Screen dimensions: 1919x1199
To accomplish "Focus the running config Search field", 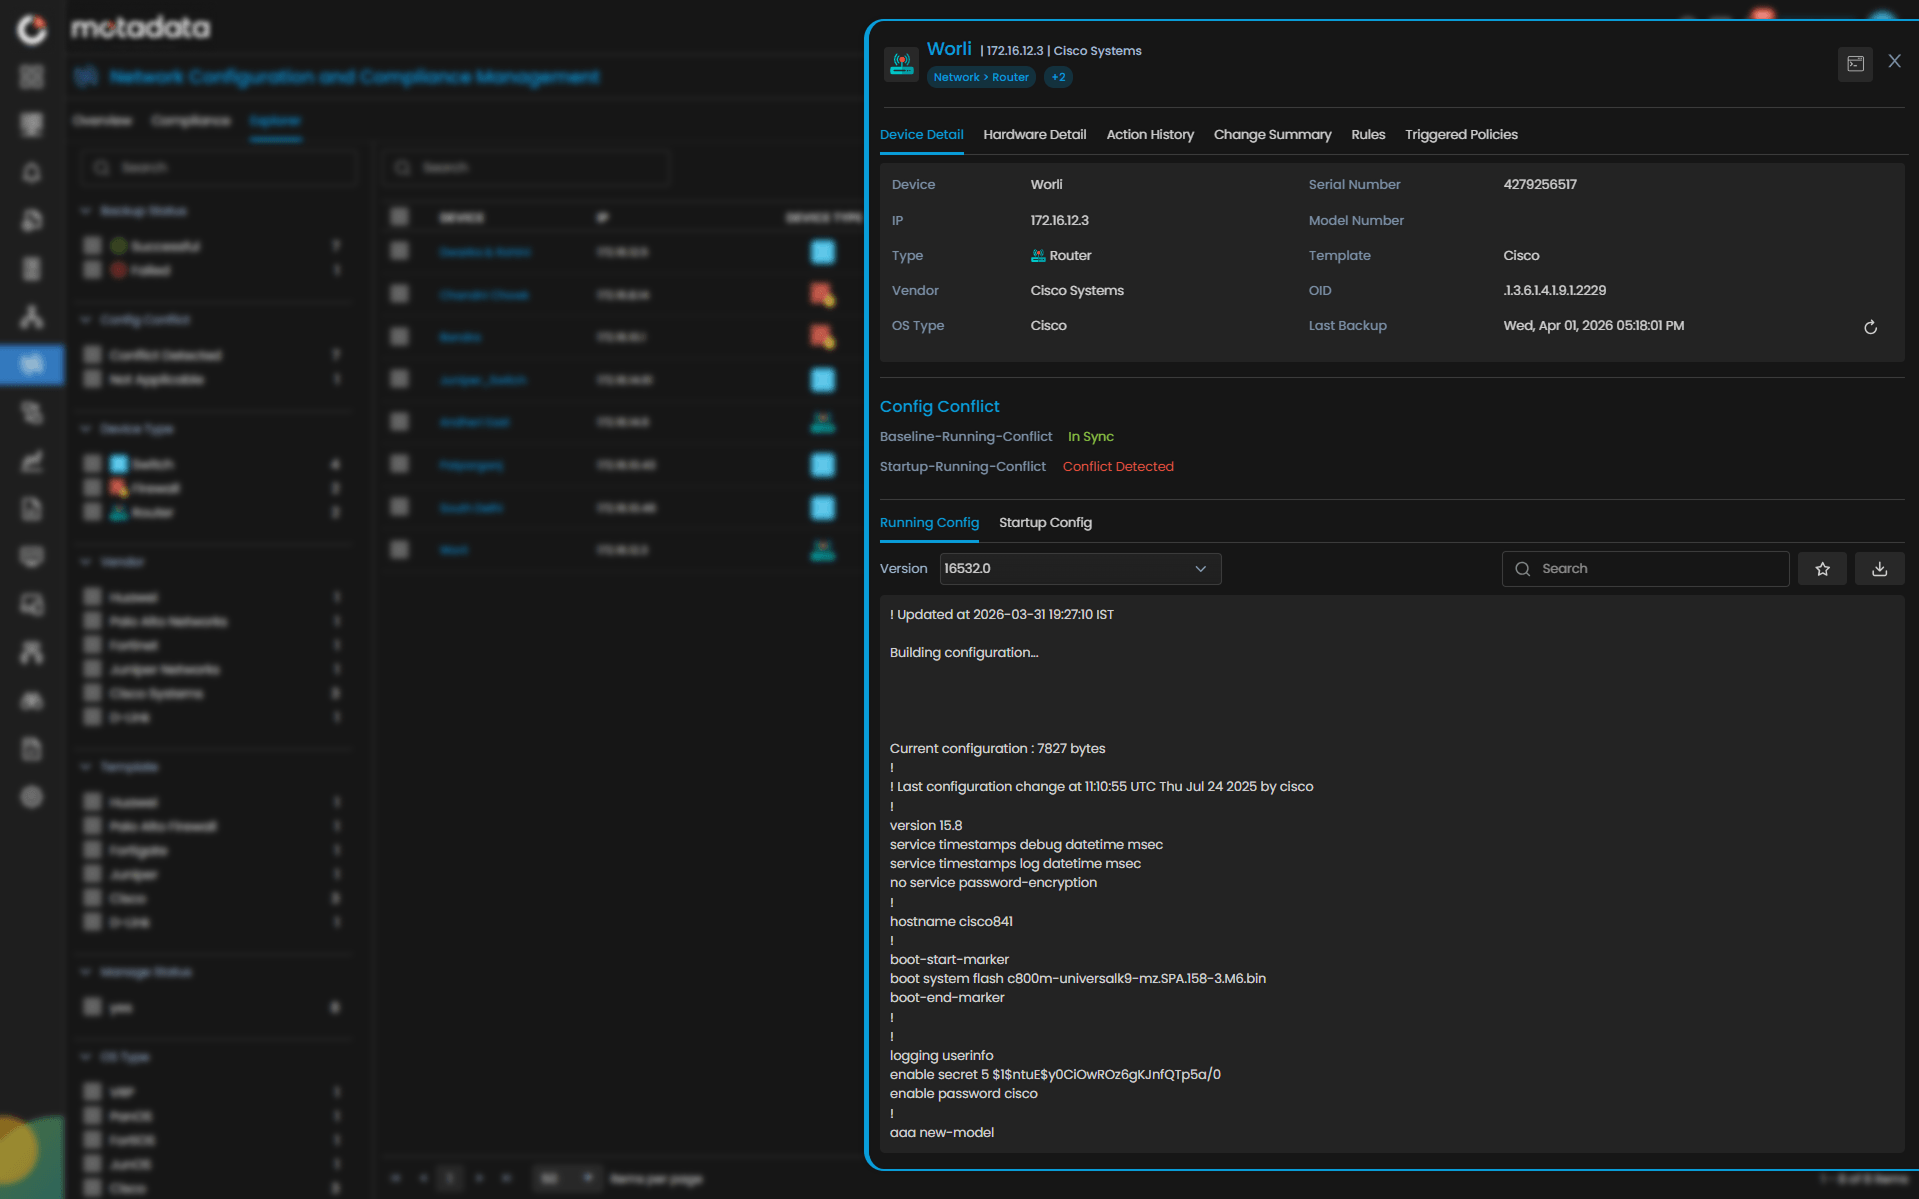I will coord(1660,569).
